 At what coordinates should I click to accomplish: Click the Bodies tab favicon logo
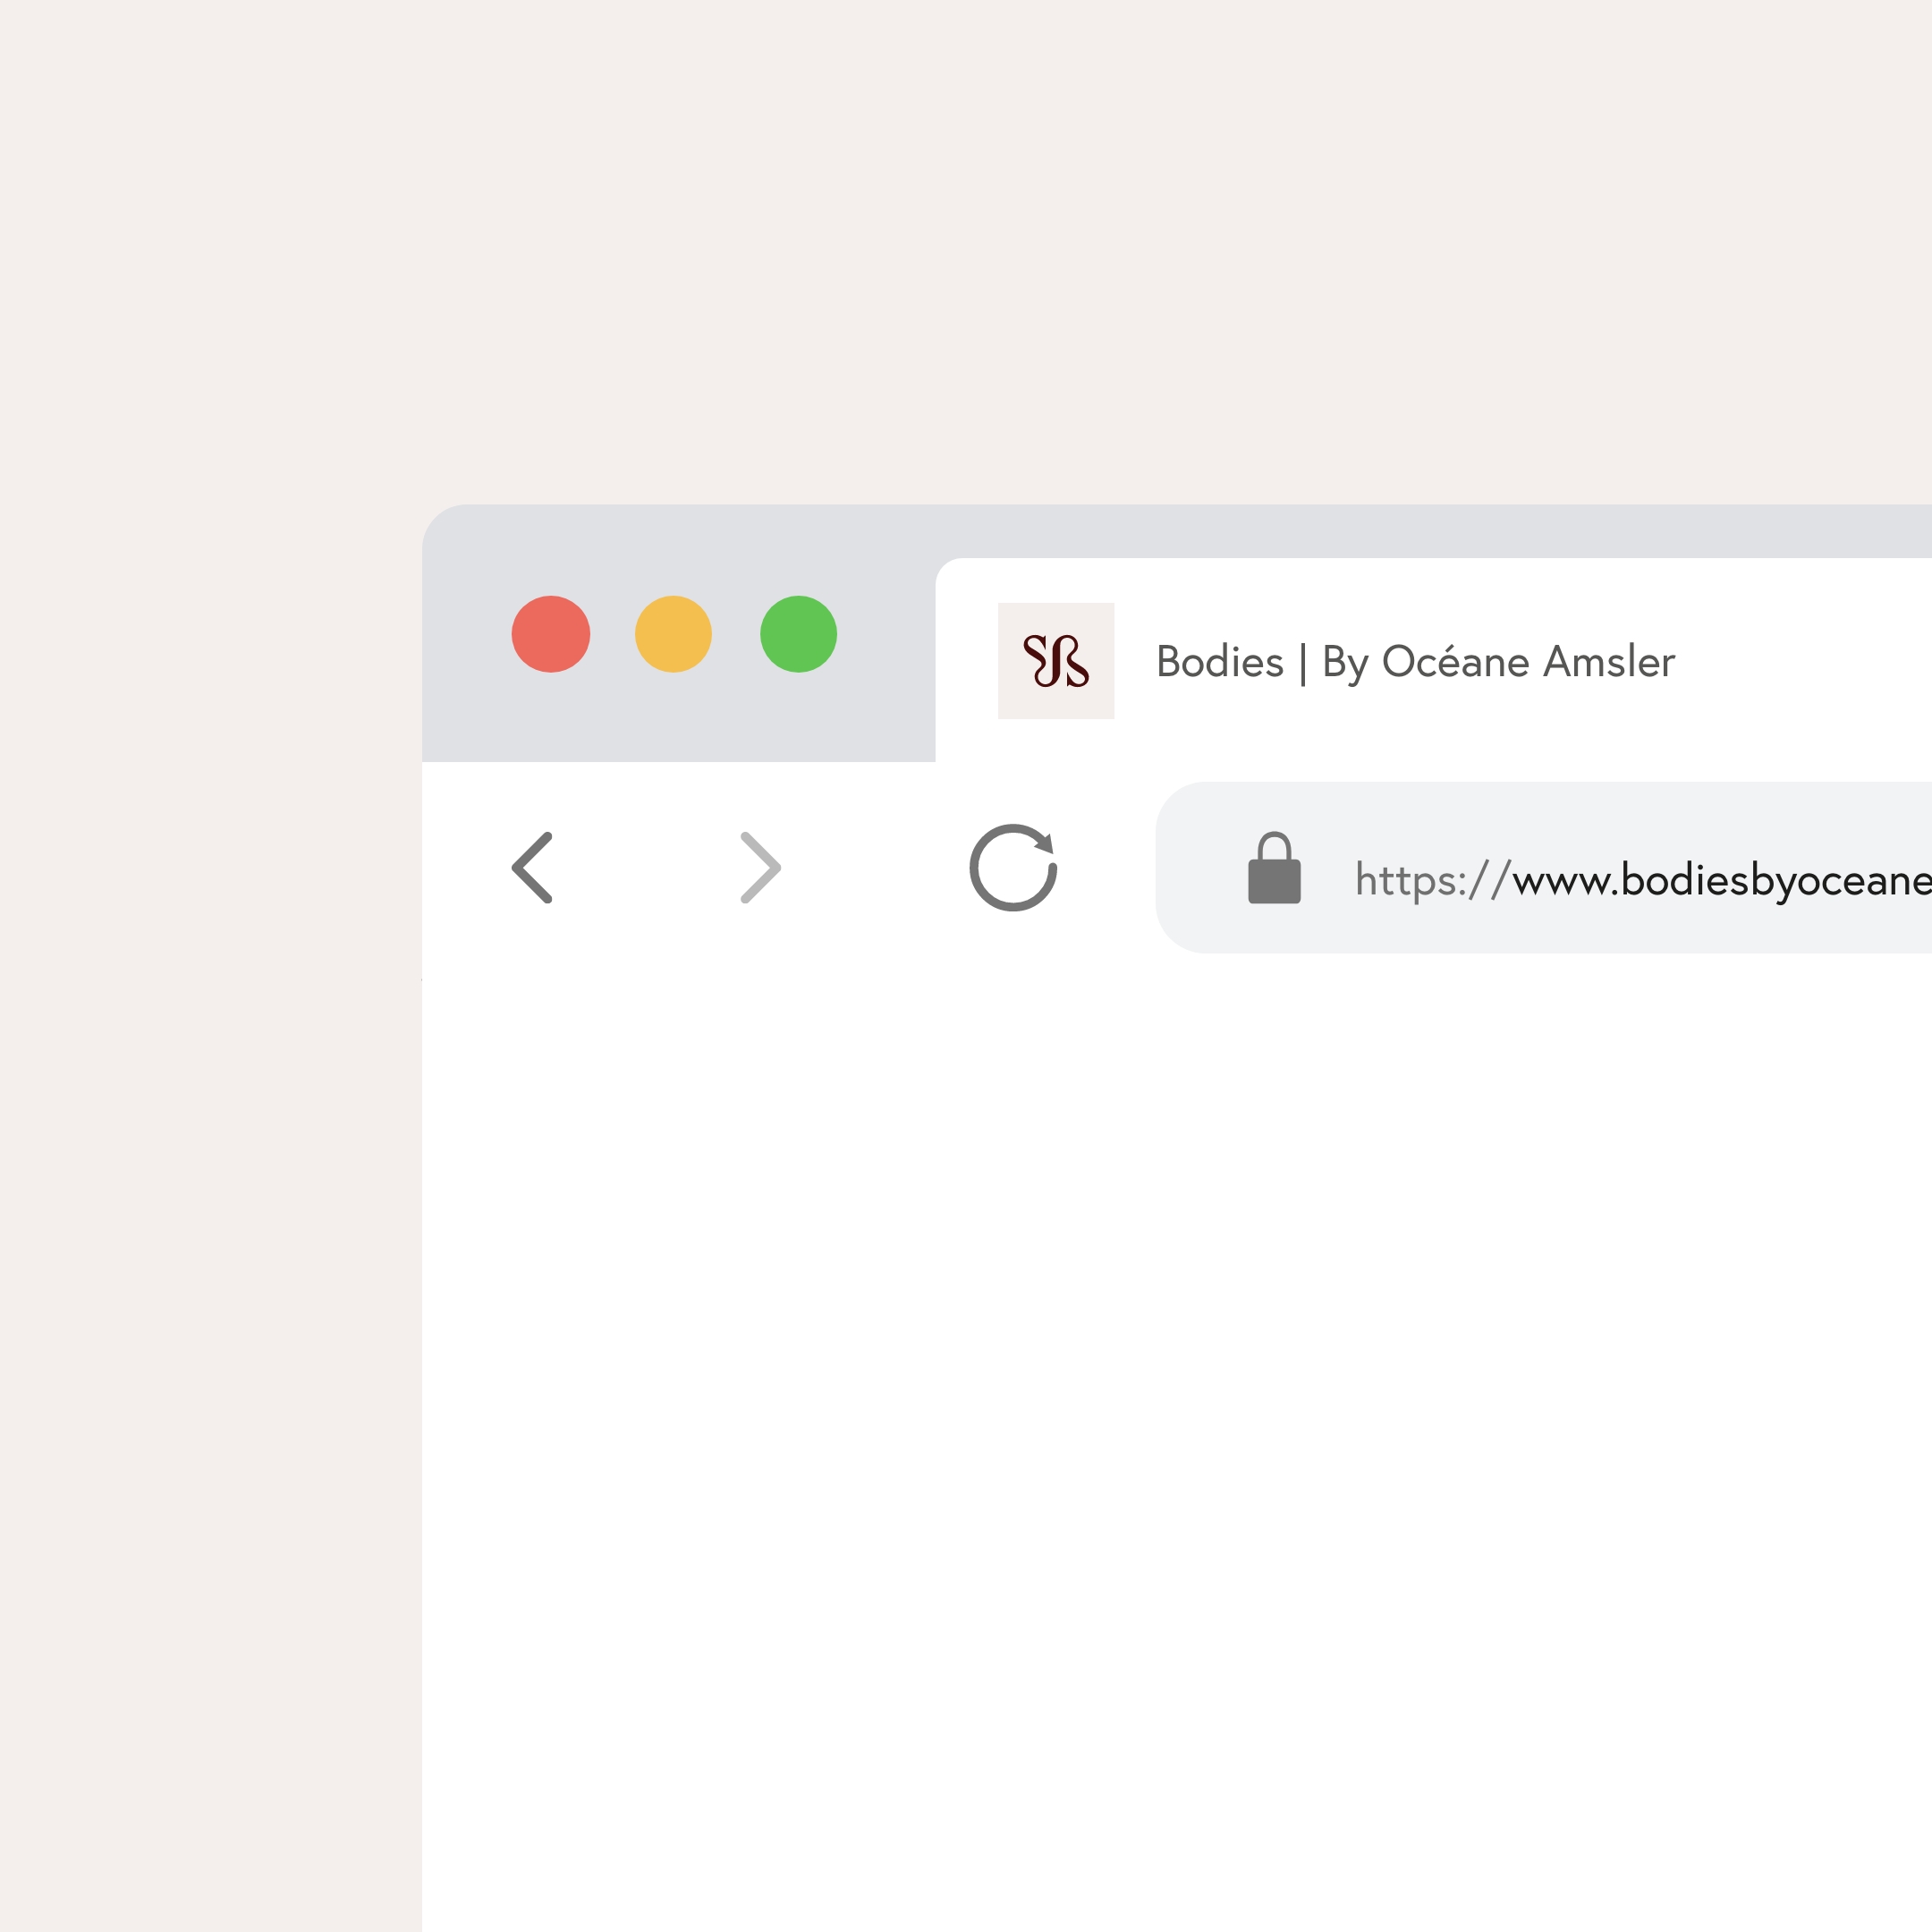(x=1056, y=661)
